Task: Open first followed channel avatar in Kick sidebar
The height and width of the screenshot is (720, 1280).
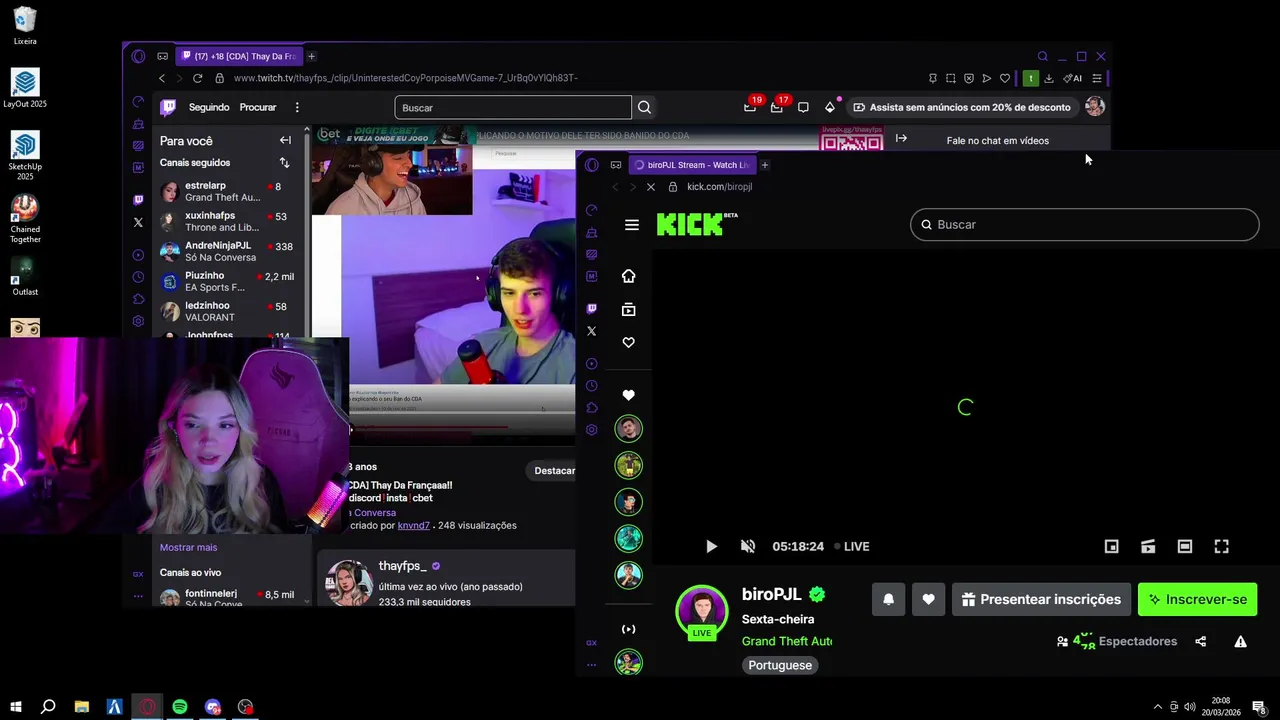Action: click(x=628, y=429)
